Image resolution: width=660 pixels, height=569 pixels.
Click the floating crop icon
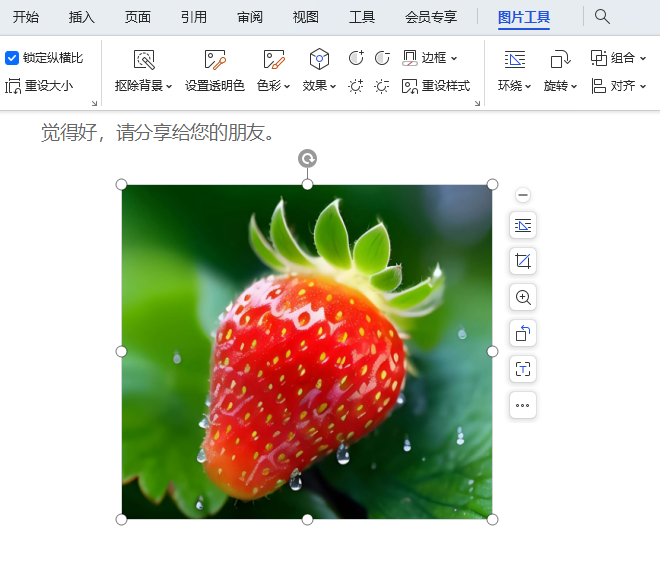point(523,261)
